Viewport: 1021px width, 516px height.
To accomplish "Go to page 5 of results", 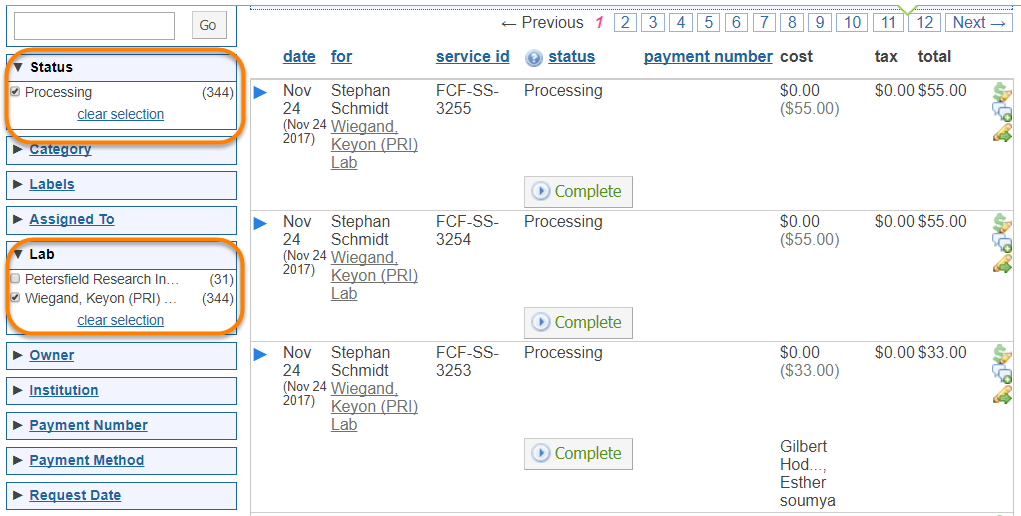I will pyautogui.click(x=708, y=23).
